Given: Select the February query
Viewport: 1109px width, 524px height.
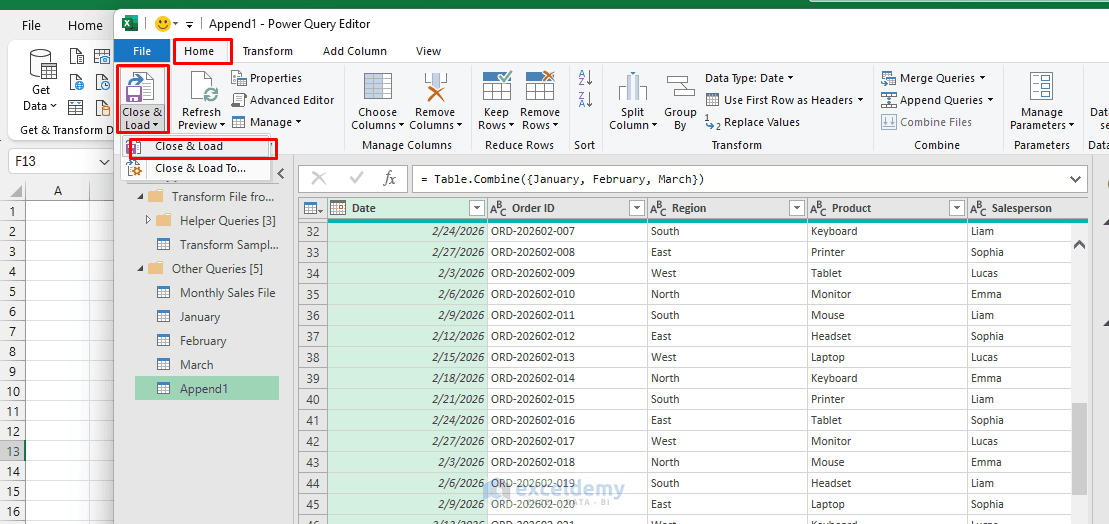Looking at the screenshot, I should coord(203,341).
